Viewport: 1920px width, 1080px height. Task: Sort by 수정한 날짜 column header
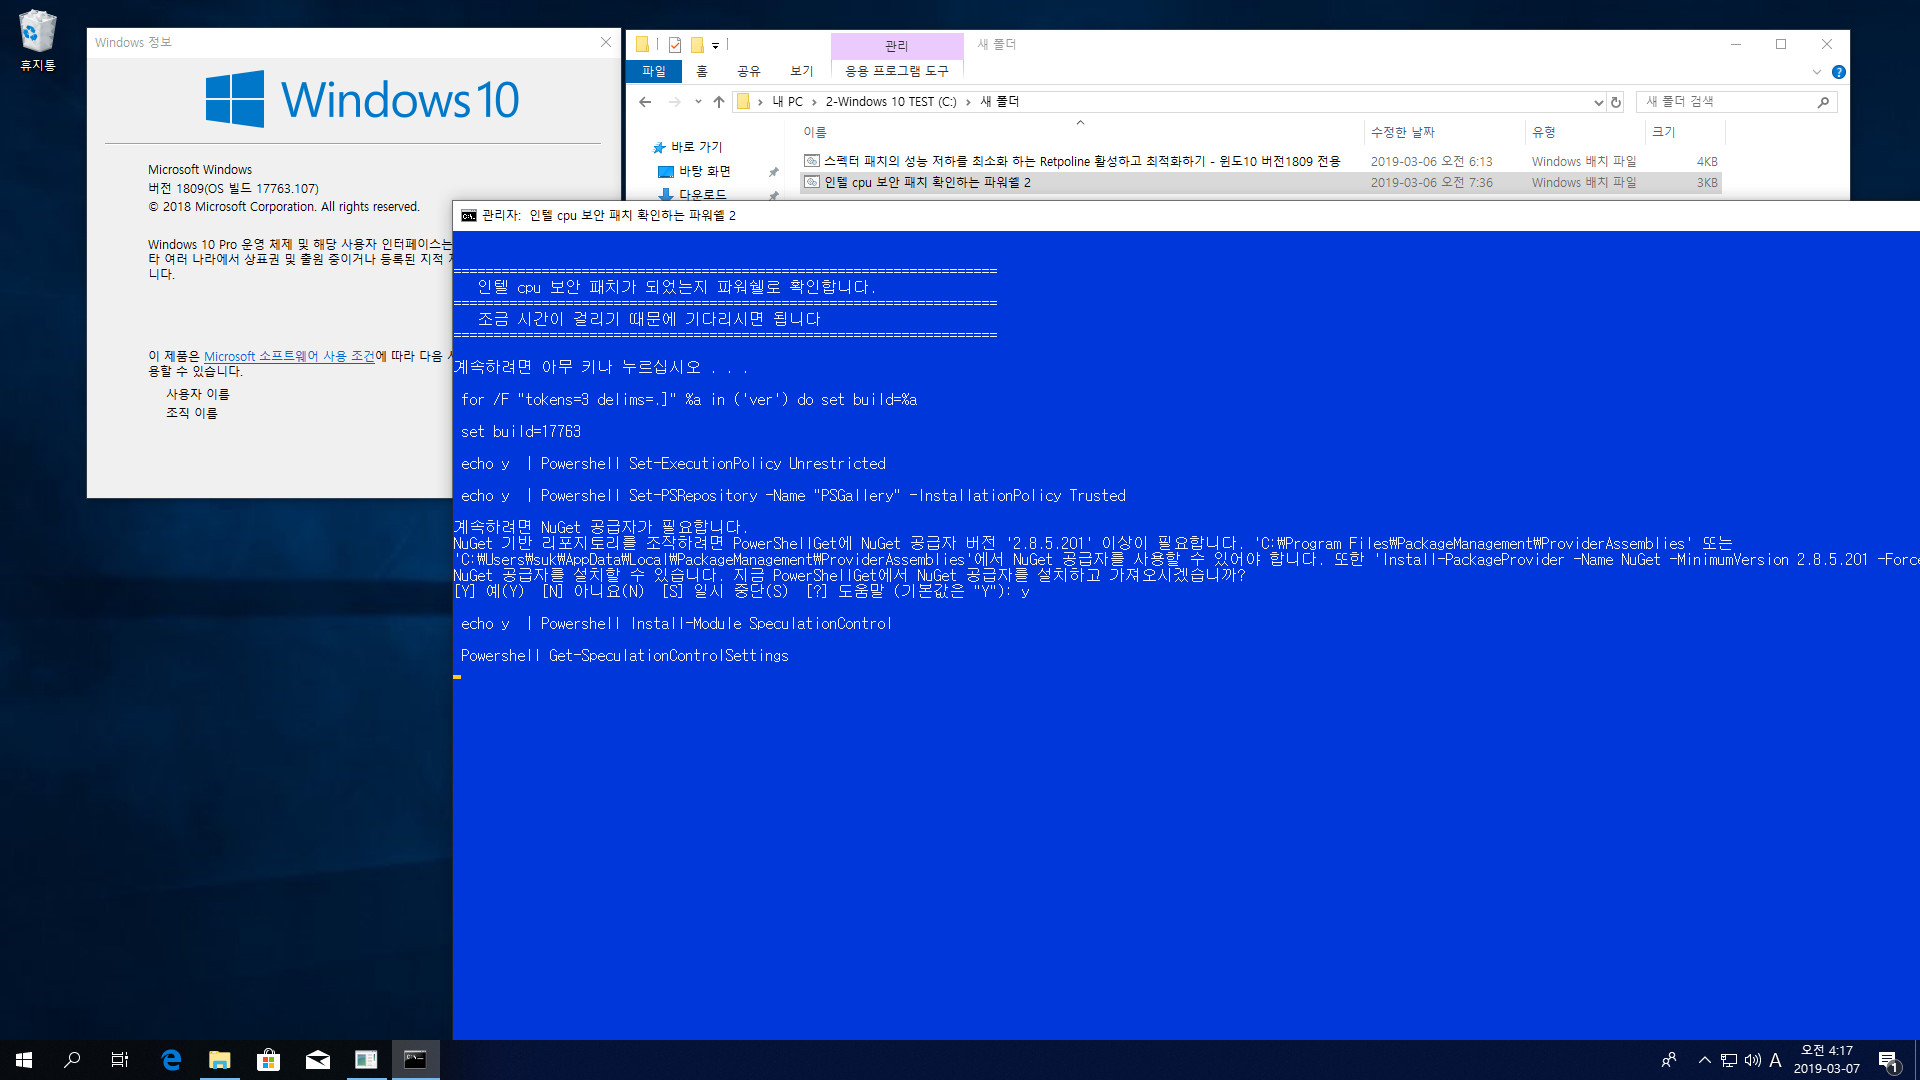[1402, 132]
